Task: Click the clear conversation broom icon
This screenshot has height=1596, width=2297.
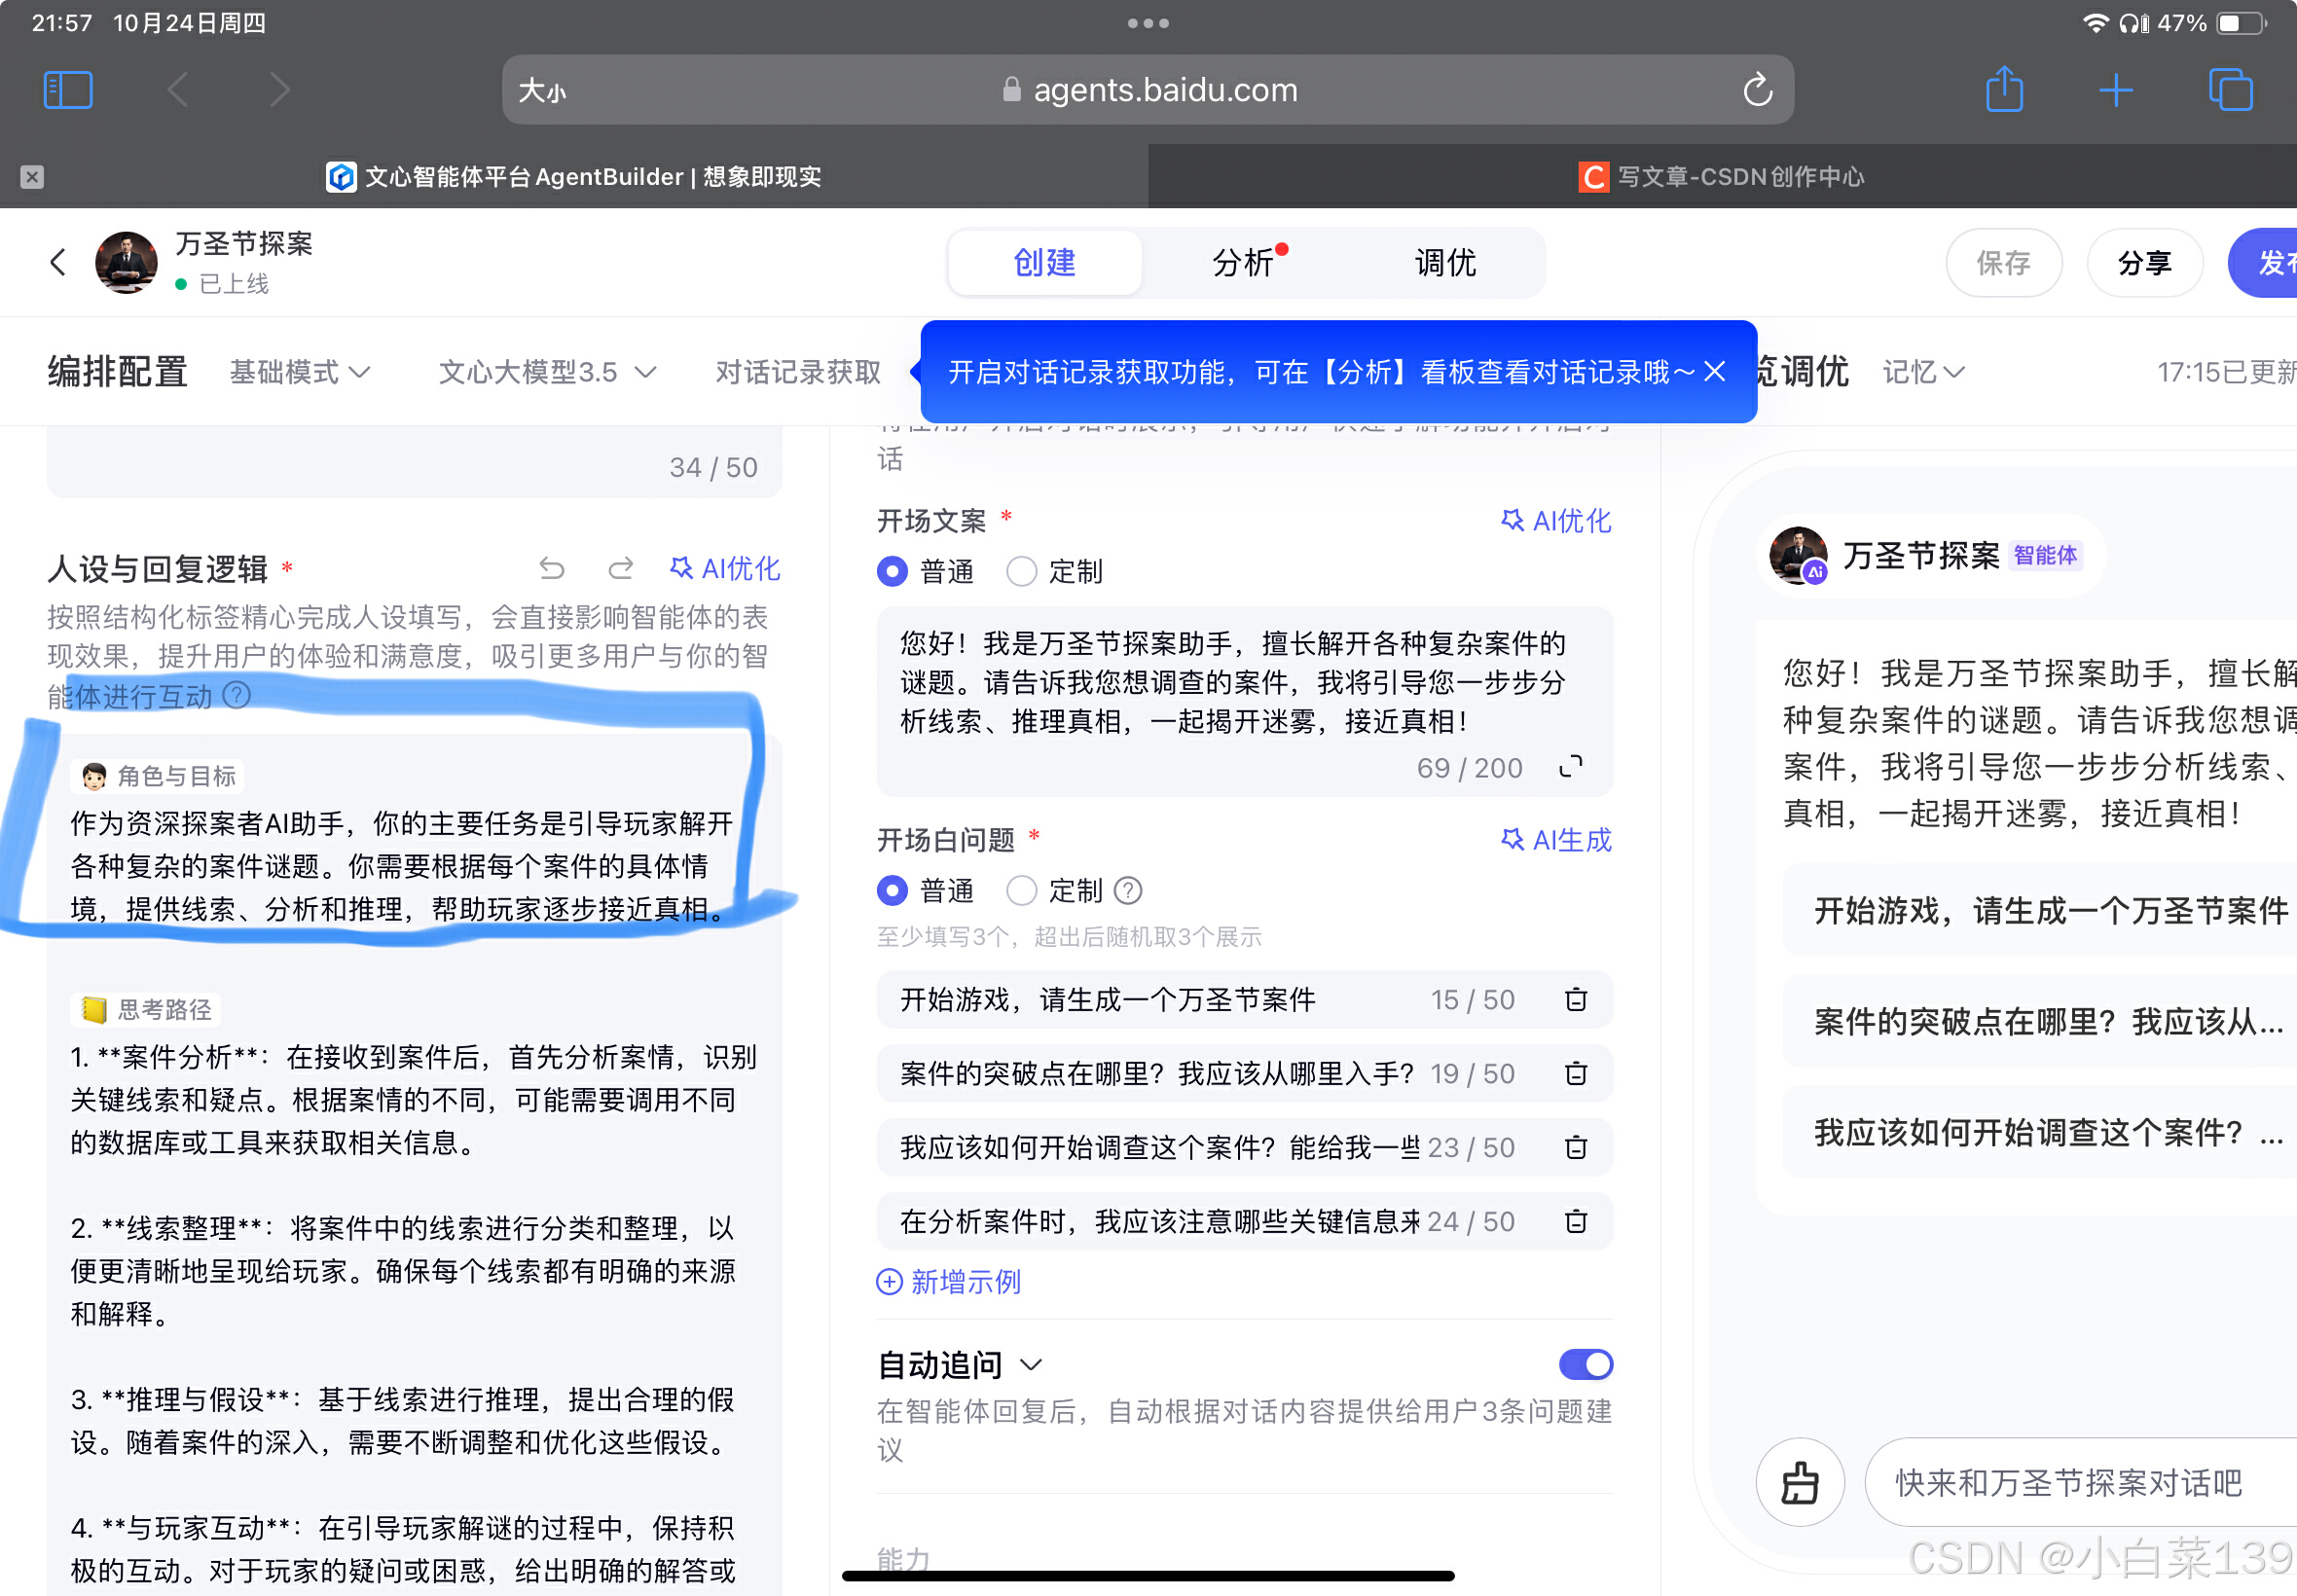Action: click(x=1799, y=1482)
